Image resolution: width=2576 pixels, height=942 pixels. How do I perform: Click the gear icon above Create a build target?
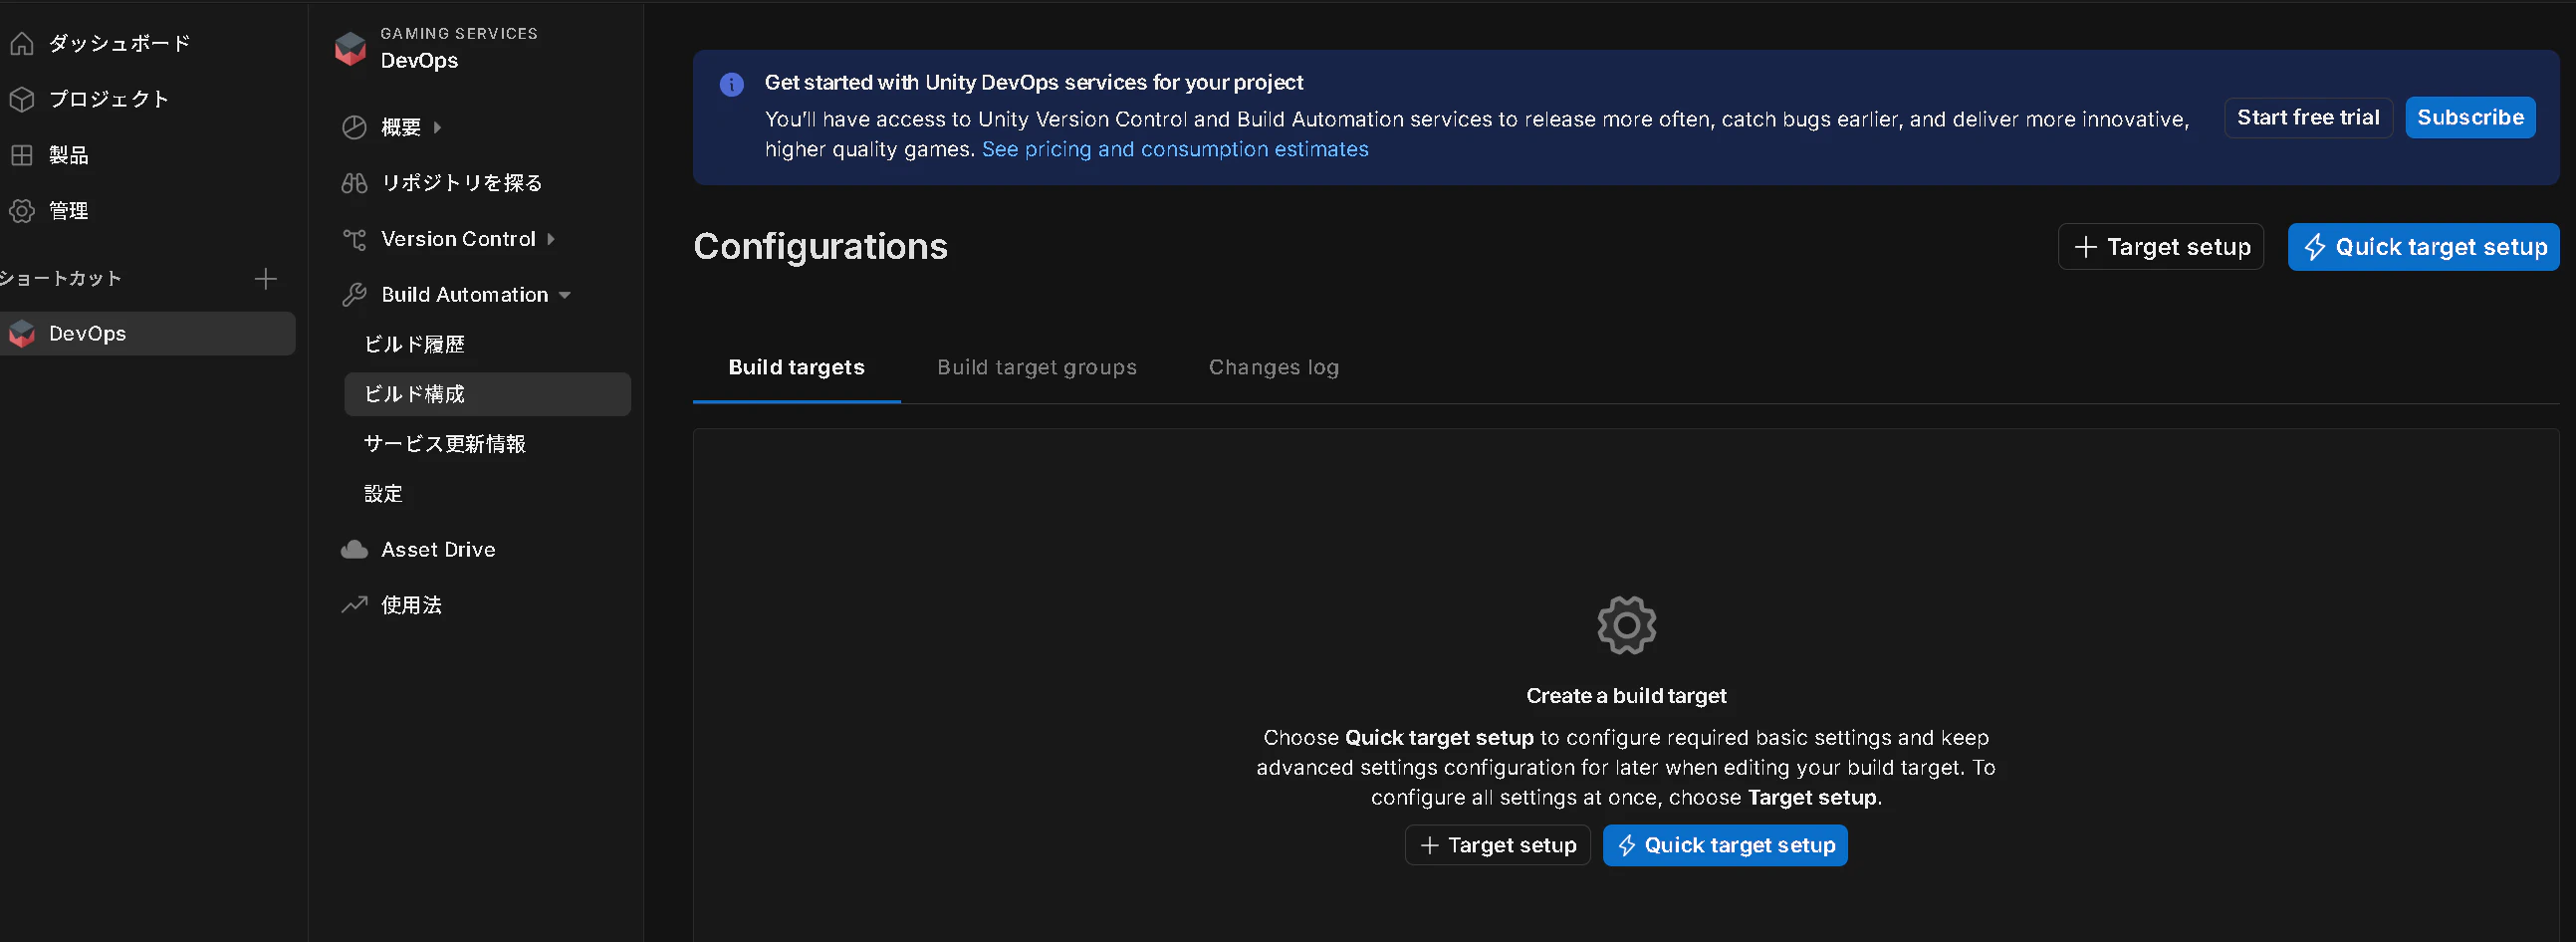point(1626,626)
